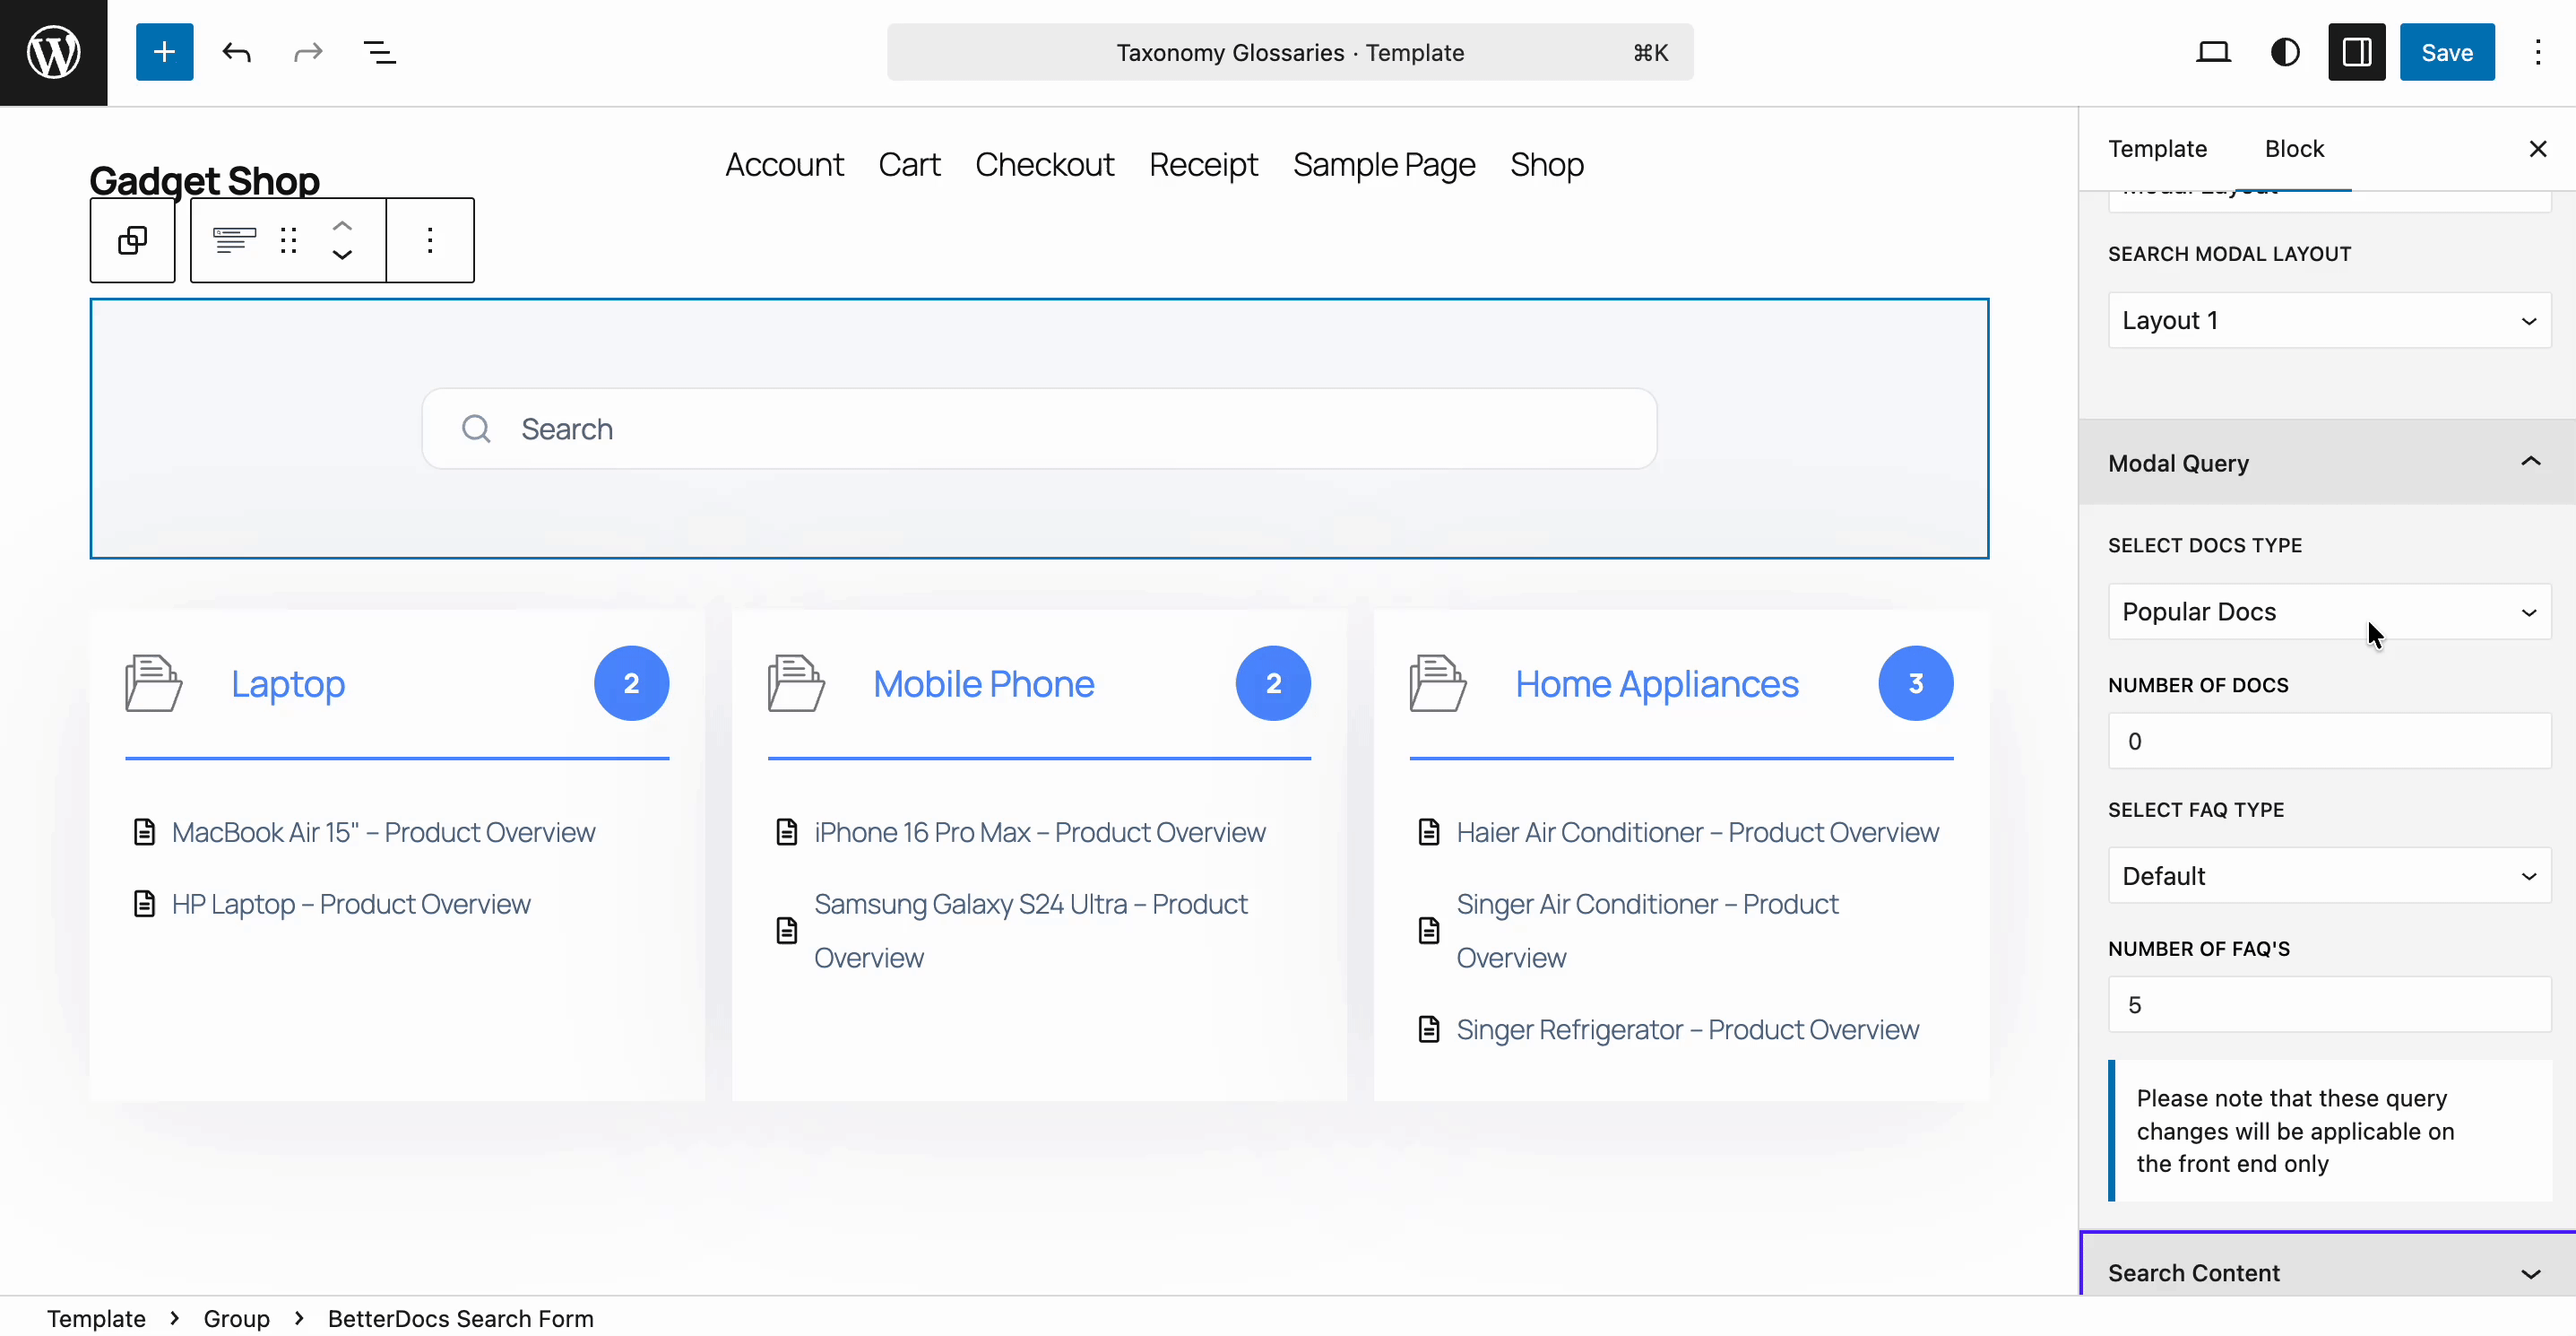Open the block inserter

pos(164,52)
